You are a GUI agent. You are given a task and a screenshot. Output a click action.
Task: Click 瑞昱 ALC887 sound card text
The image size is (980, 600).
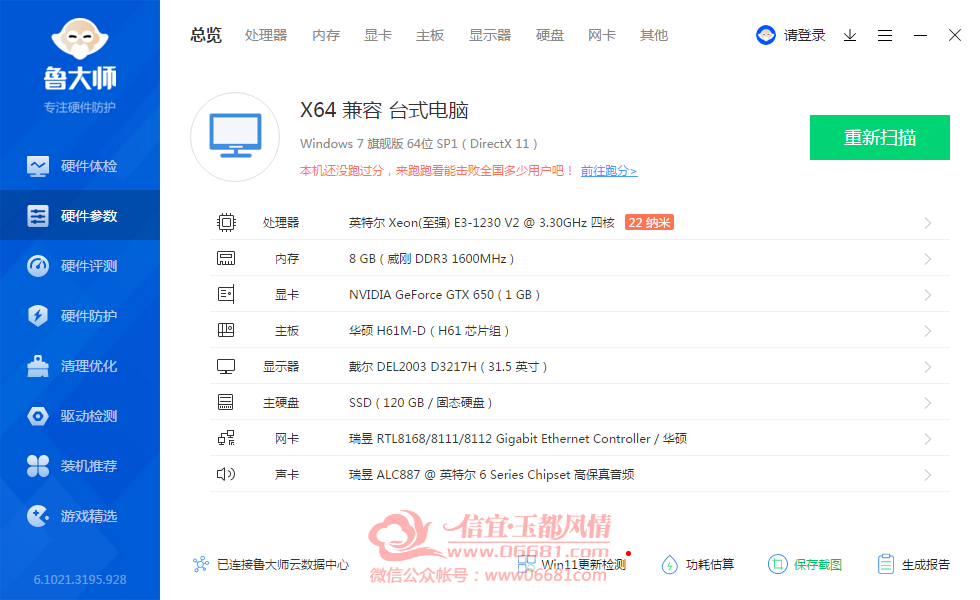(492, 474)
